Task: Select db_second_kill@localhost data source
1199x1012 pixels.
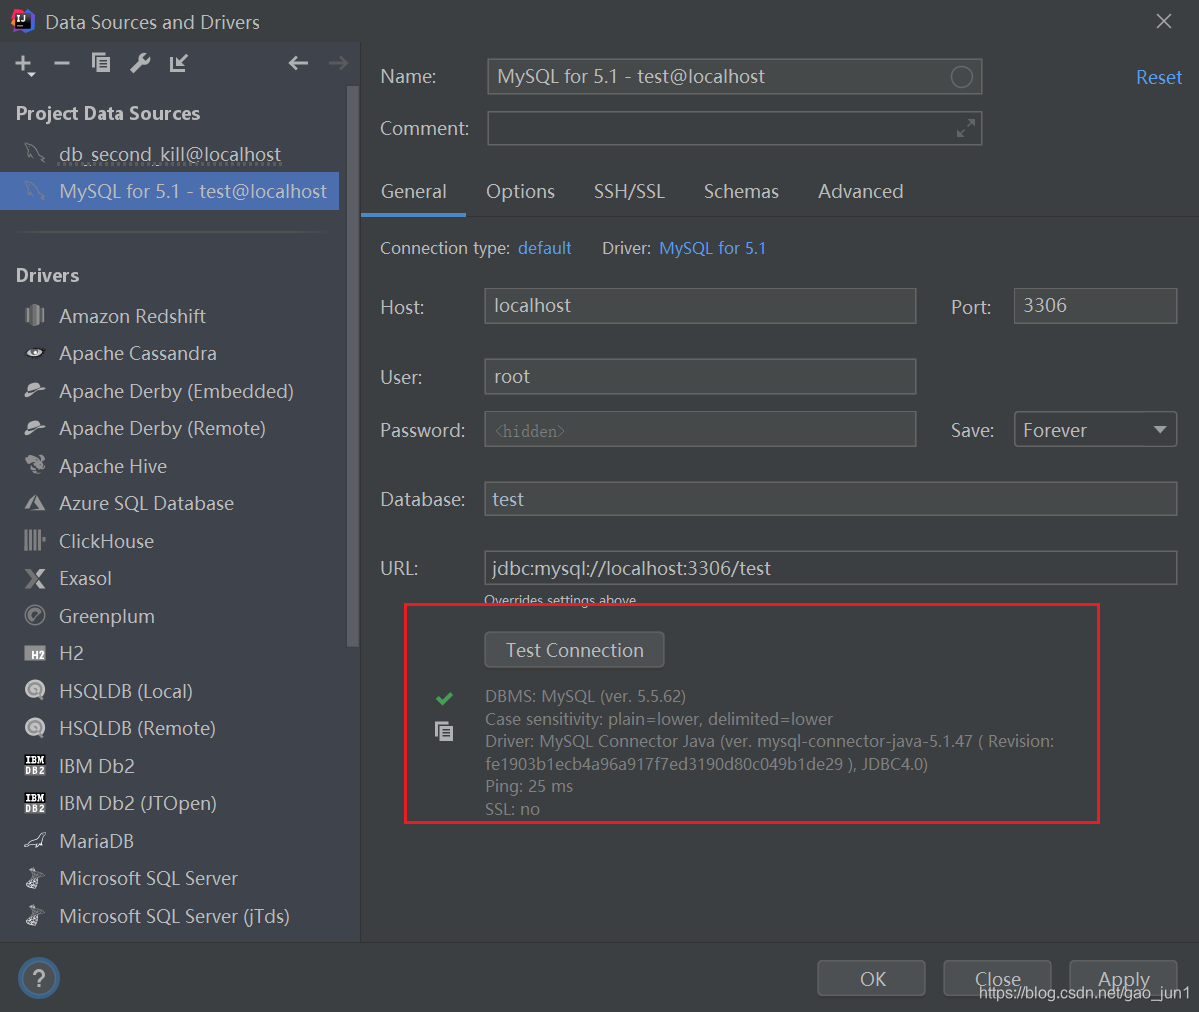Action: 170,154
